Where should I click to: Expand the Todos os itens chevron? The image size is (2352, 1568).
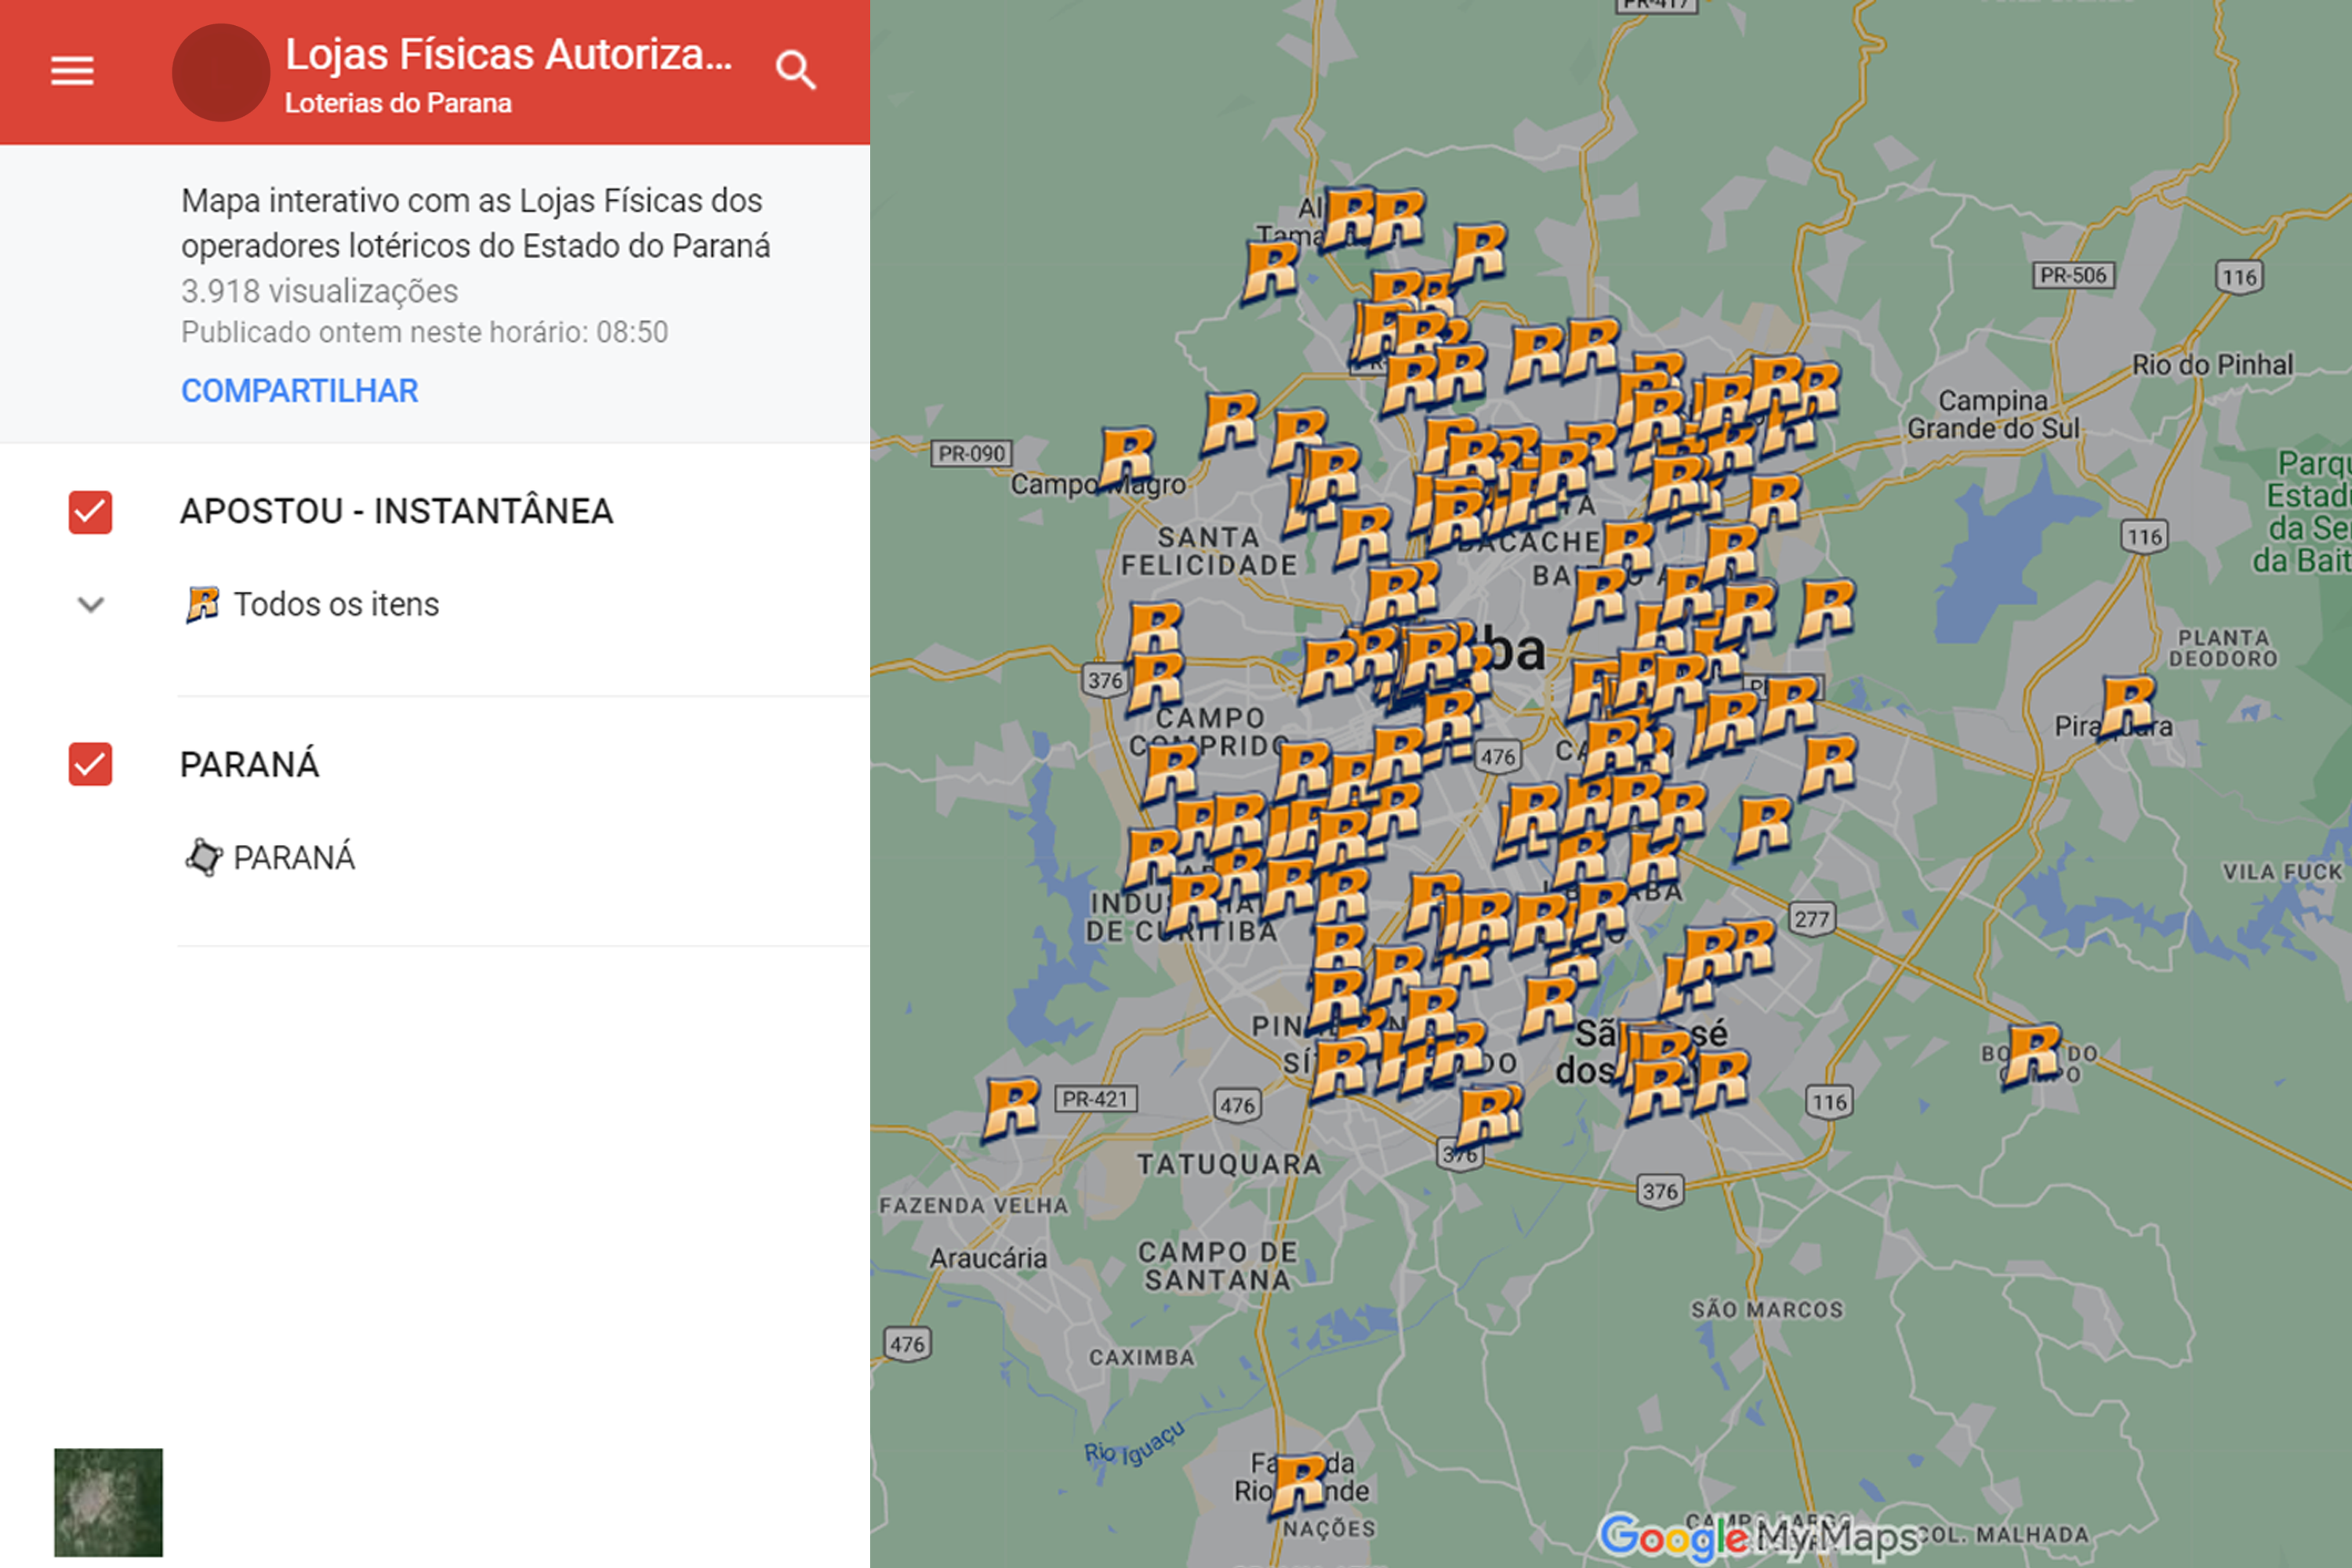pyautogui.click(x=91, y=604)
